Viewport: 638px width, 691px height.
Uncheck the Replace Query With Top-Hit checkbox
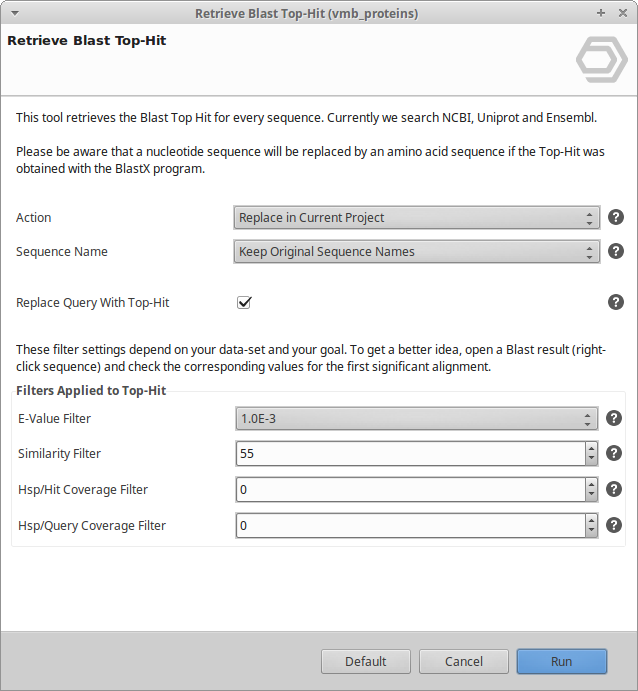pos(244,302)
